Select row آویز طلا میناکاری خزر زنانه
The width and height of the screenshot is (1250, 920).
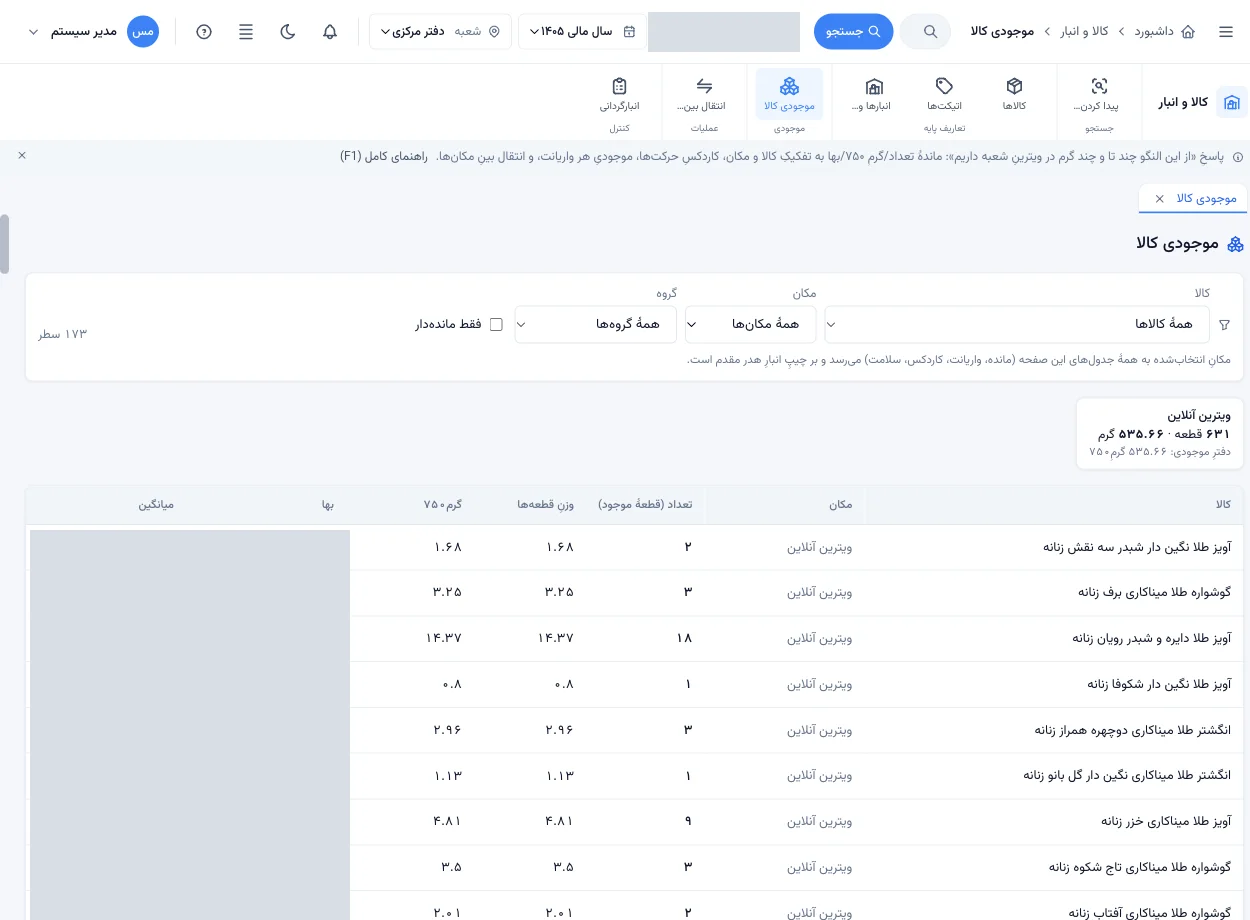pyautogui.click(x=634, y=822)
